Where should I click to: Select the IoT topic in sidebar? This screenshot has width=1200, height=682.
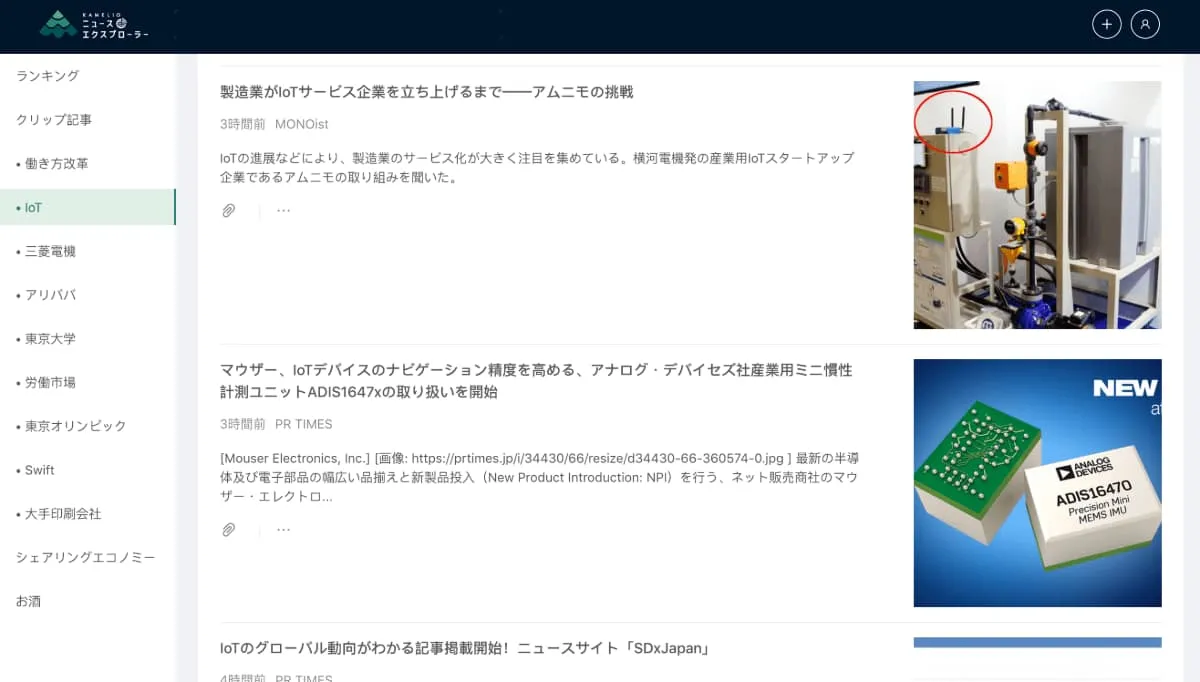(88, 208)
